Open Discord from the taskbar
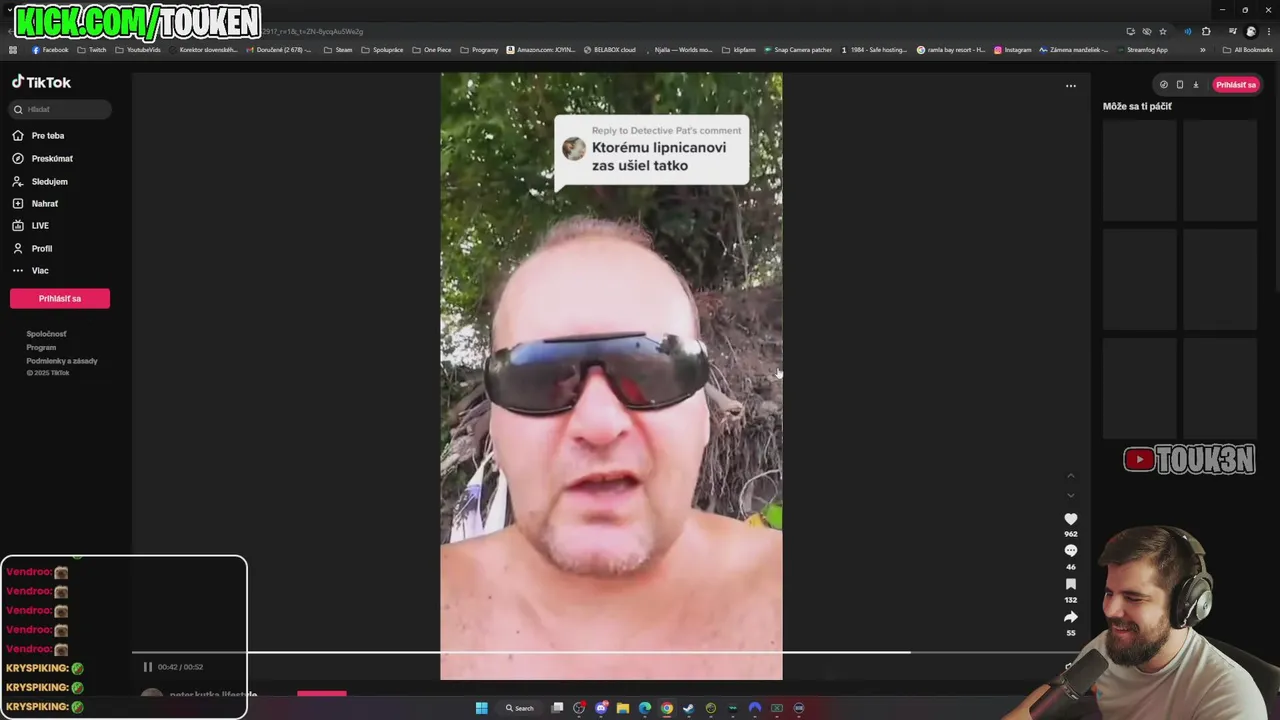The height and width of the screenshot is (720, 1280). click(601, 708)
